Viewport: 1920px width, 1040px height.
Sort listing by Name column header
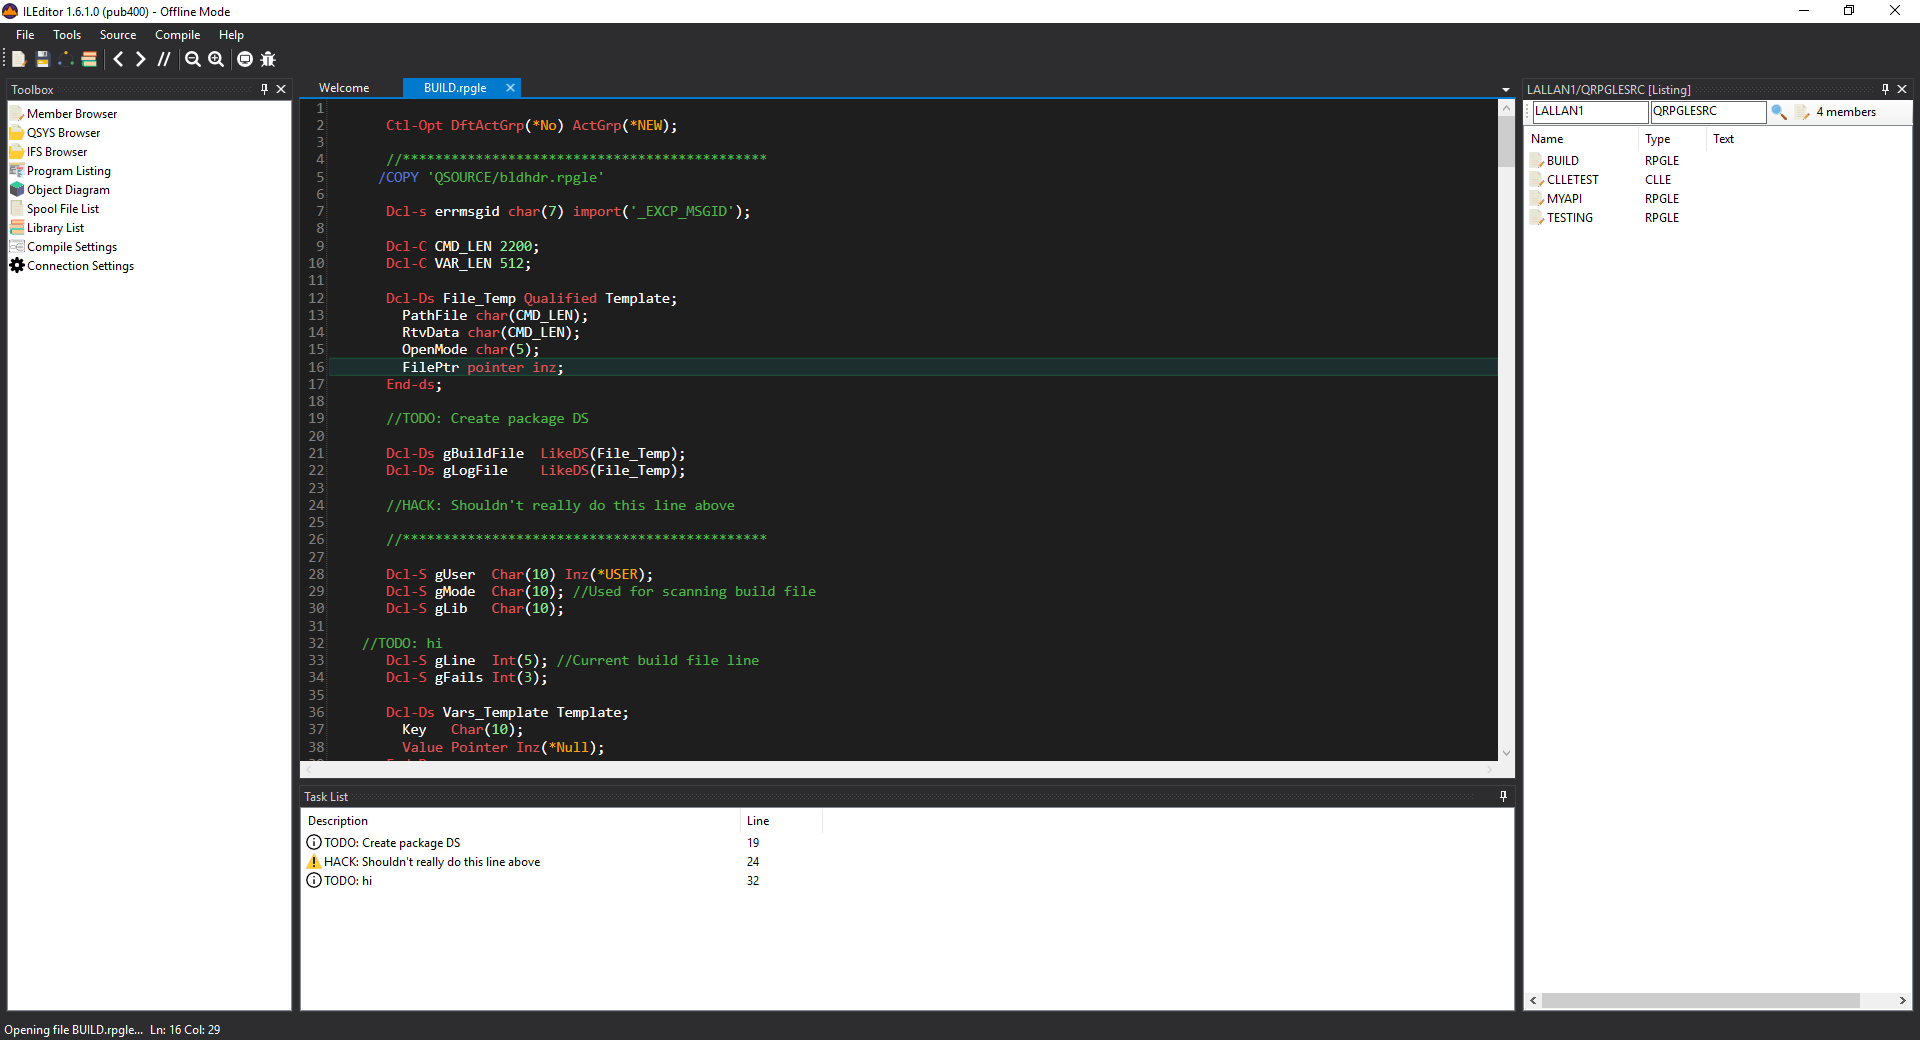pos(1582,139)
